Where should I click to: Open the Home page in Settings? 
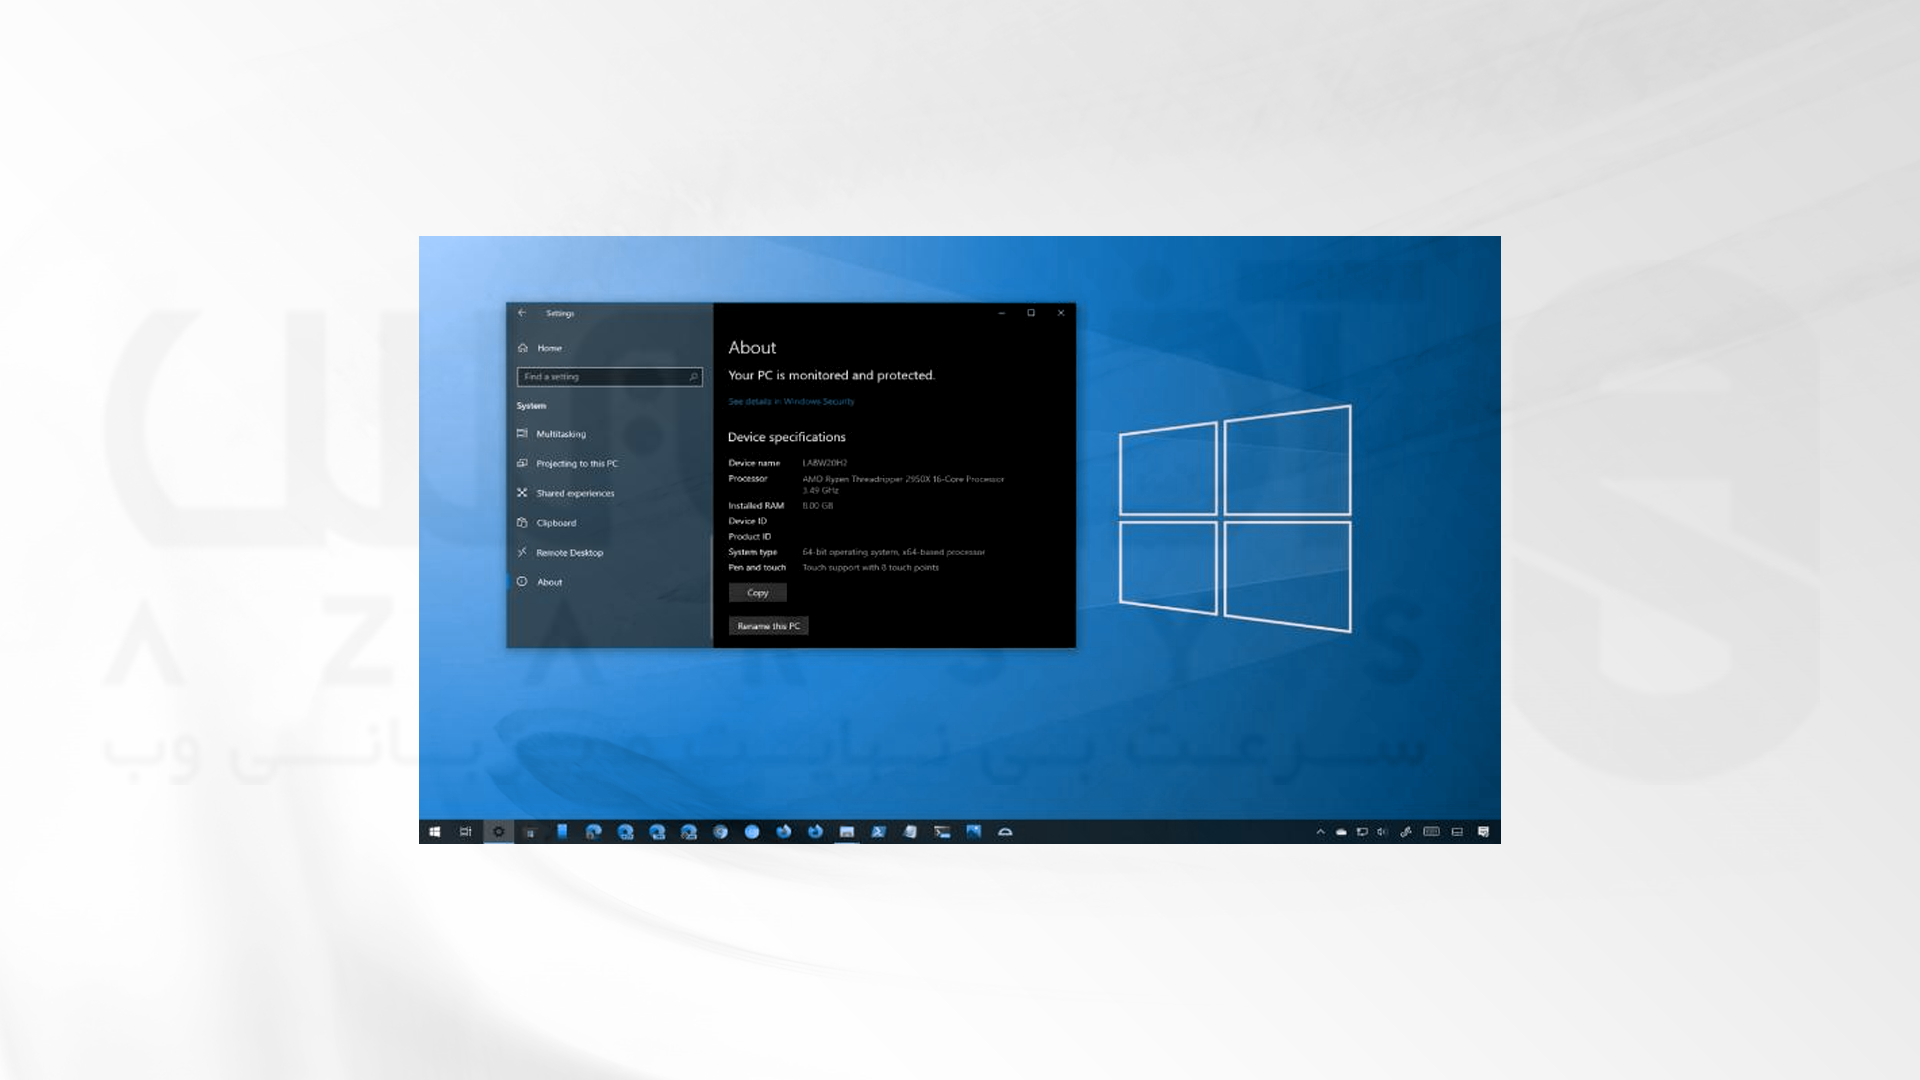point(540,348)
